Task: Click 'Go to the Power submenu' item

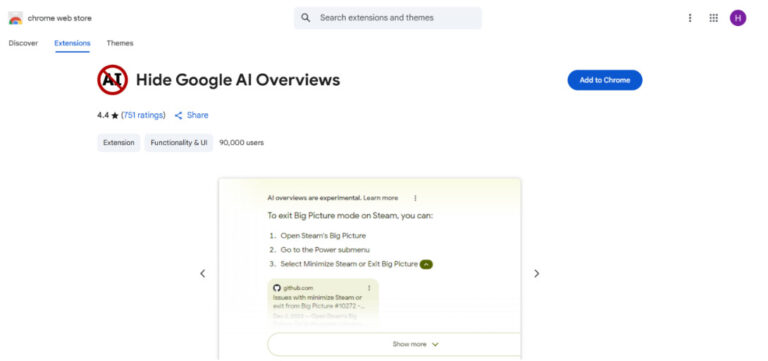Action: coord(325,250)
